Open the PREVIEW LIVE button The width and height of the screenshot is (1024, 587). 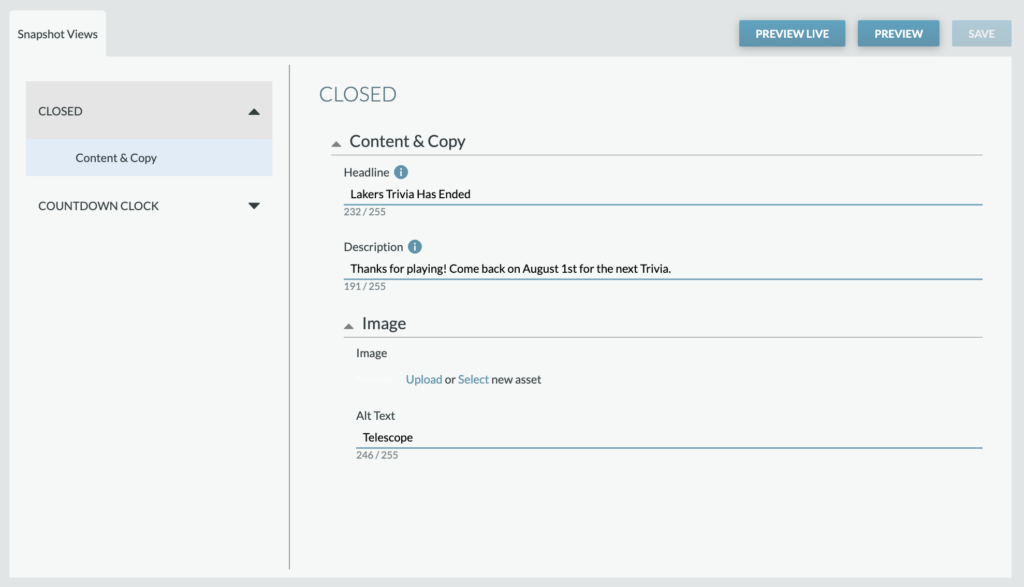[x=792, y=33]
